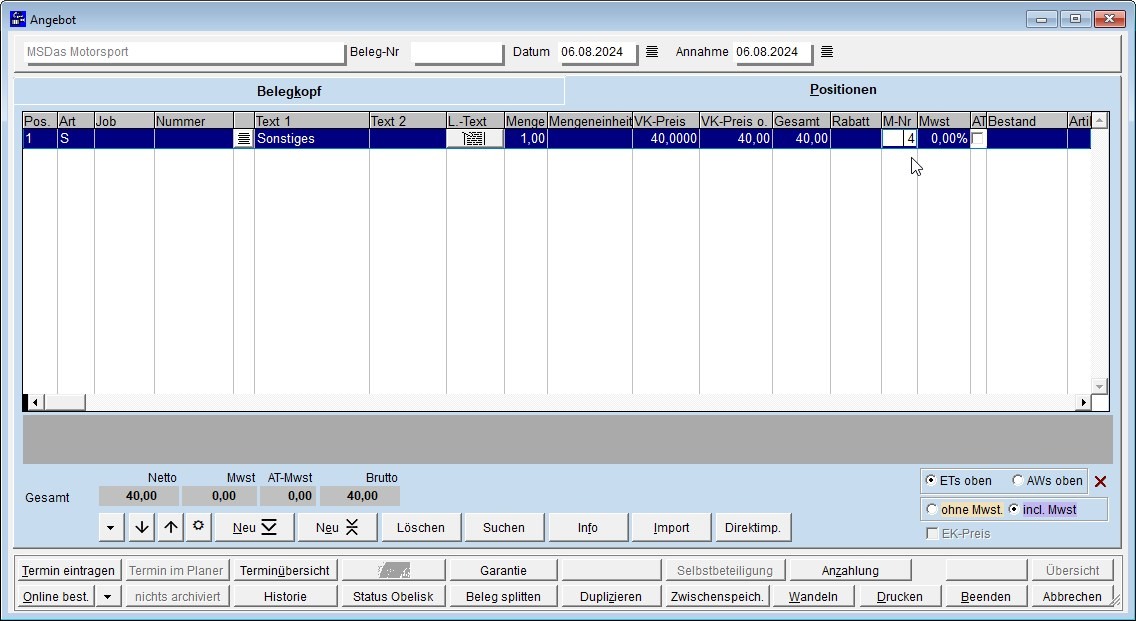
Task: Click the Duplizieren button
Action: (x=611, y=597)
